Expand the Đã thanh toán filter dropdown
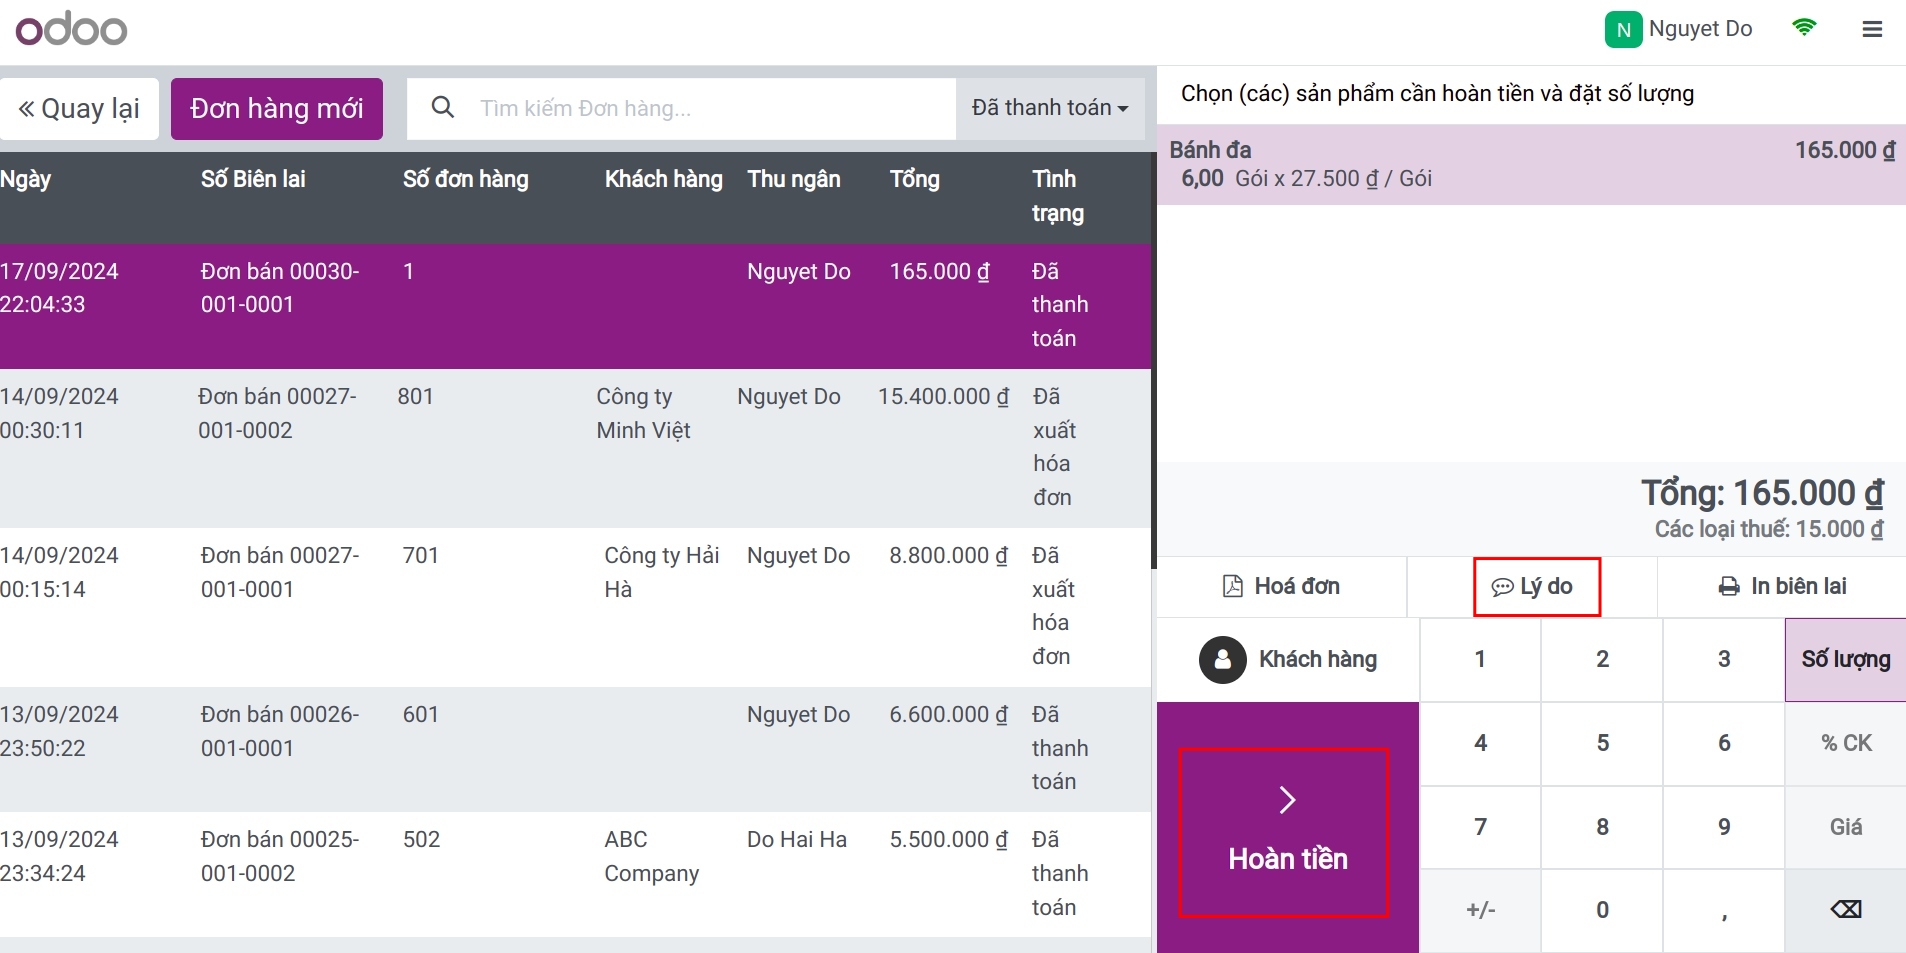Screen dimensions: 1906x953 click(1049, 108)
